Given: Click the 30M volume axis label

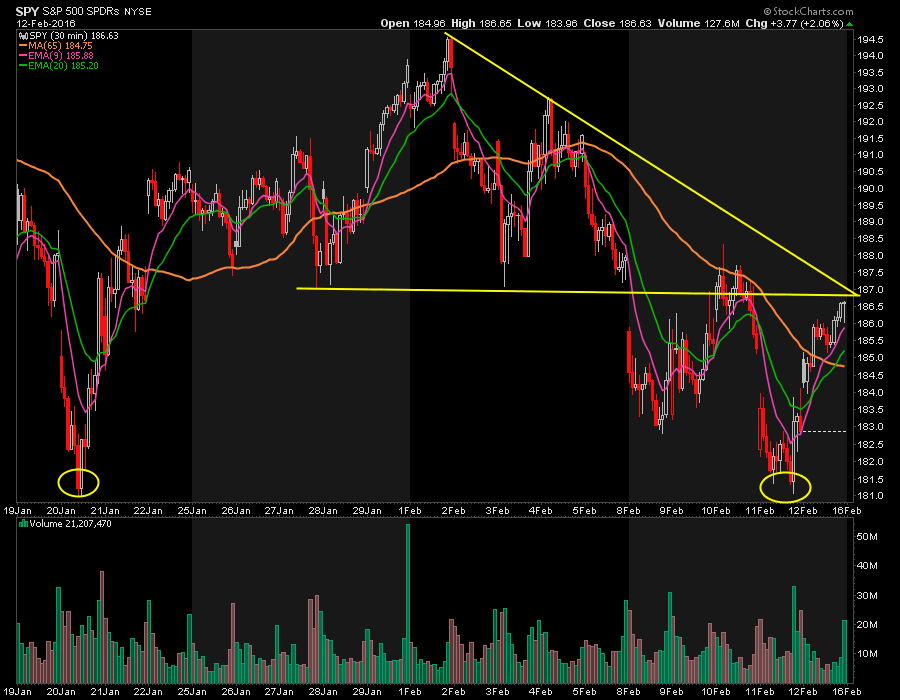Looking at the screenshot, I should click(867, 595).
